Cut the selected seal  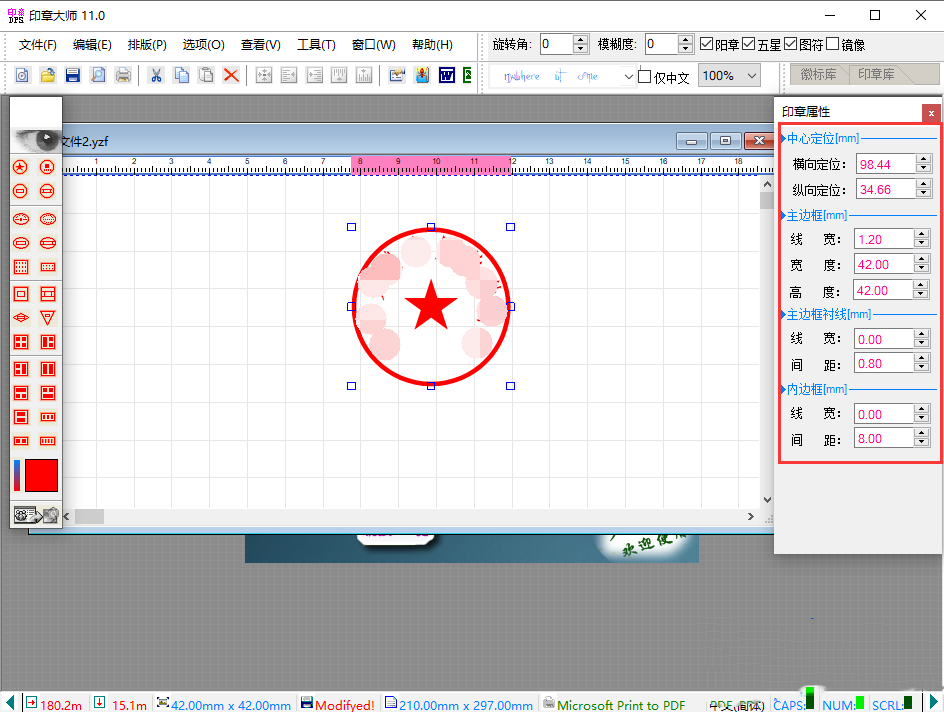(156, 75)
